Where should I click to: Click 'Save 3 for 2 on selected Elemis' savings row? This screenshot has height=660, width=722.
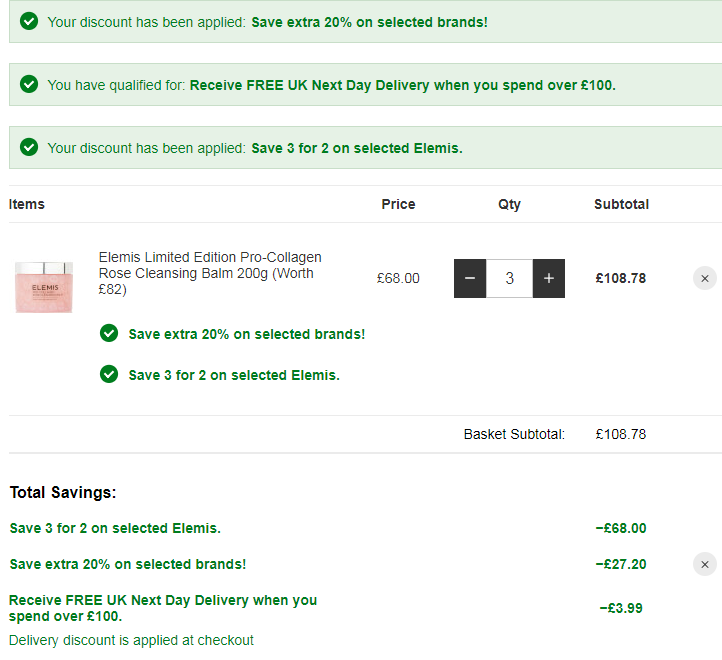(115, 528)
